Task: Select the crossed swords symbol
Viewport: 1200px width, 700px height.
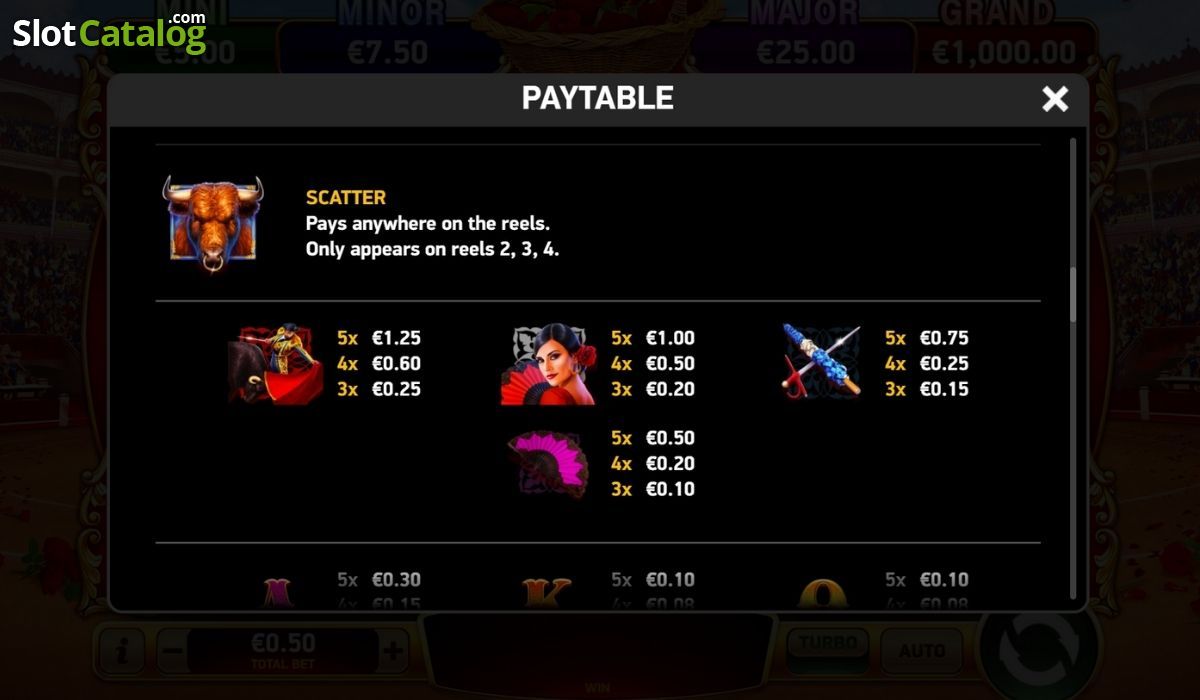Action: [x=822, y=362]
